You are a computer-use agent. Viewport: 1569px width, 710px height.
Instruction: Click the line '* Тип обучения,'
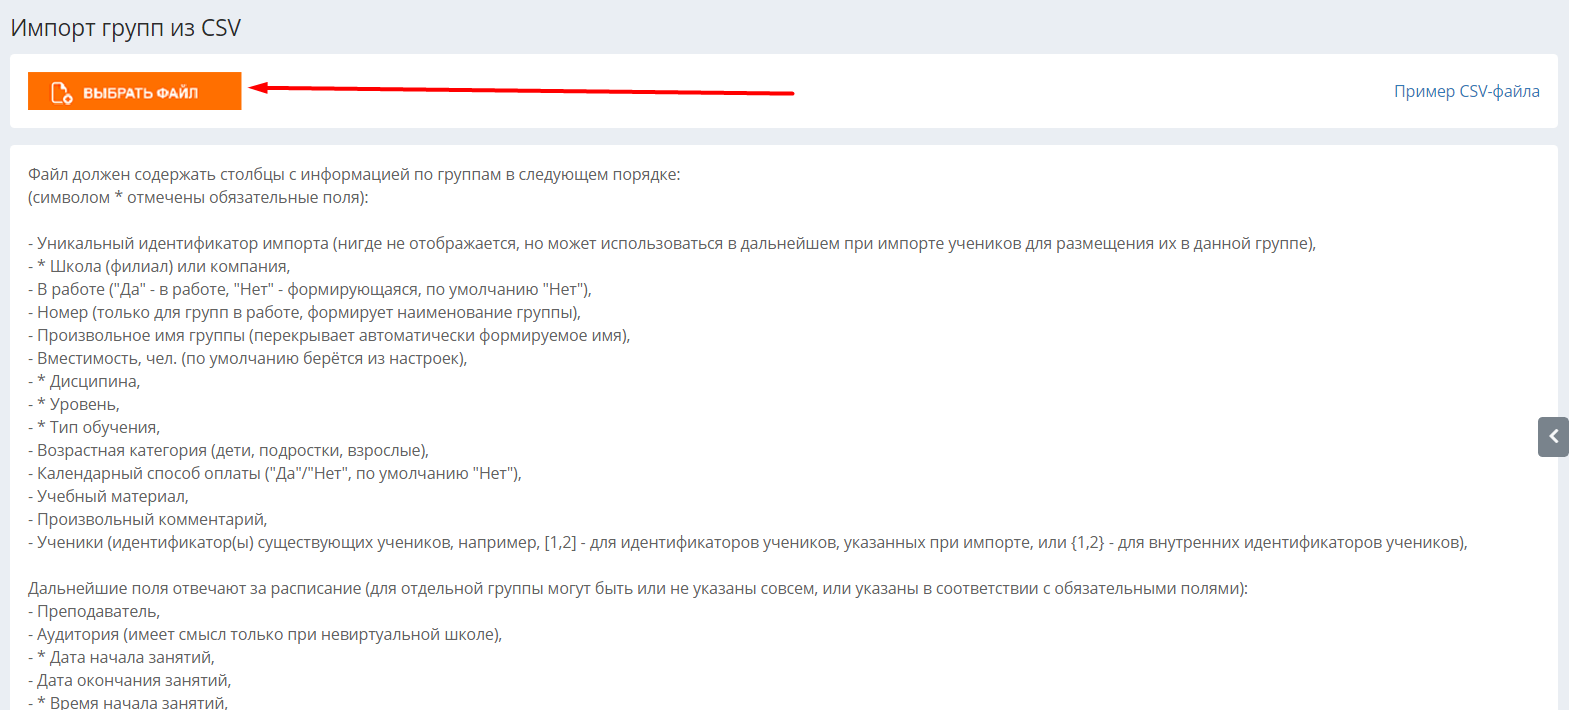pos(94,427)
